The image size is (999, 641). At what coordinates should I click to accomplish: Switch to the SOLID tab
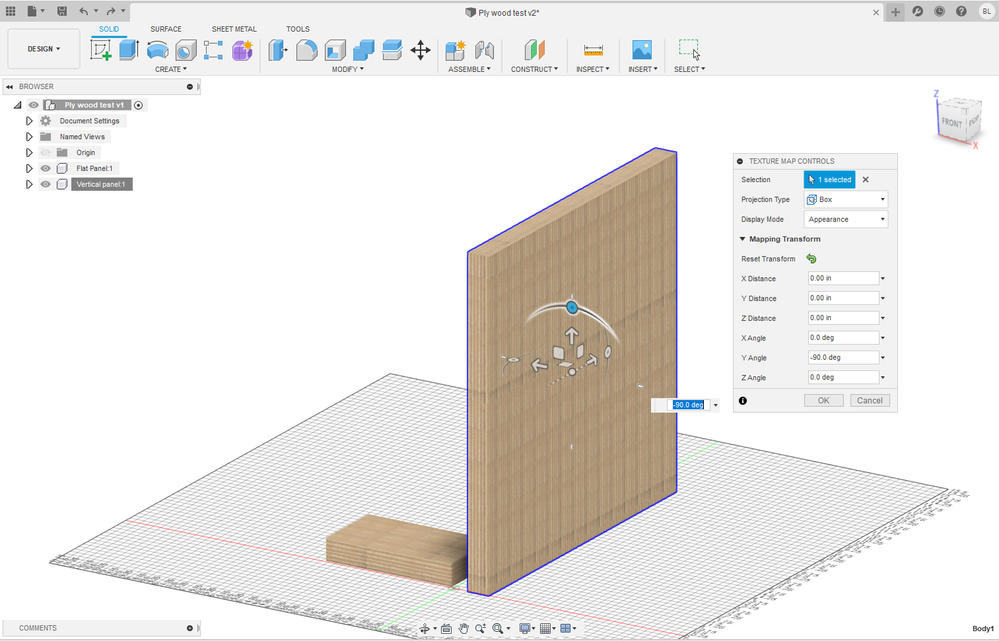coord(109,29)
